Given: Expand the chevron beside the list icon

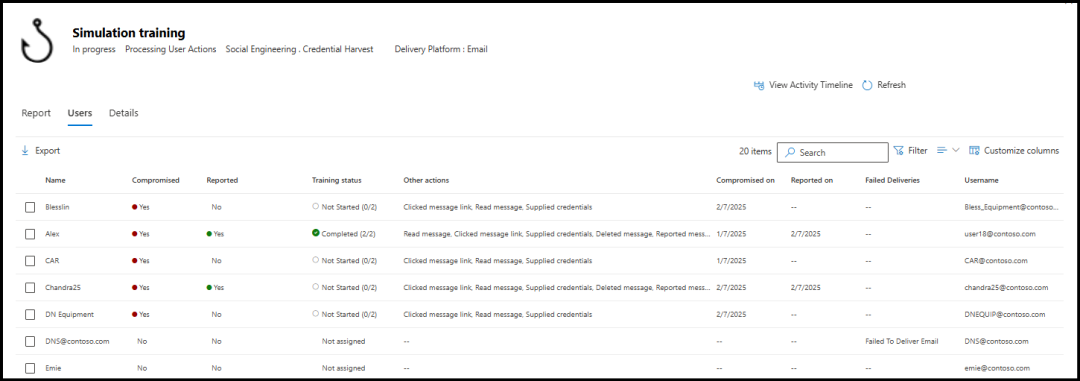Looking at the screenshot, I should (955, 150).
